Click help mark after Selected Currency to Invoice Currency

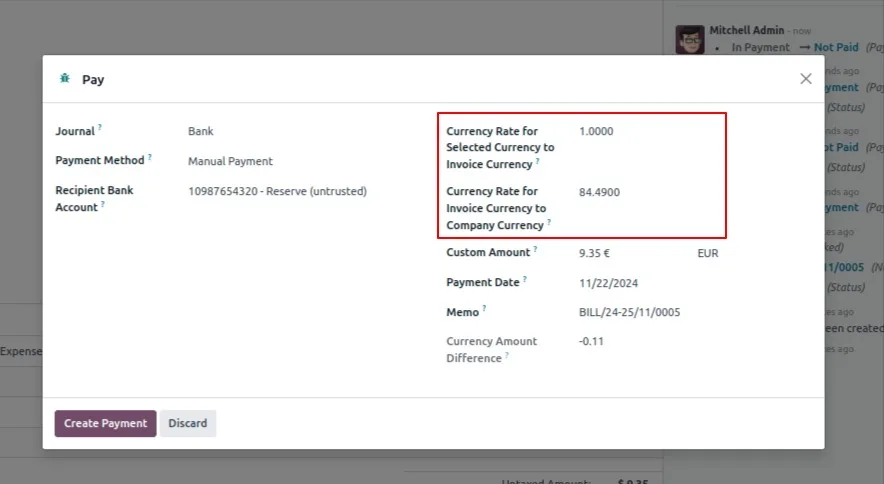(x=537, y=161)
